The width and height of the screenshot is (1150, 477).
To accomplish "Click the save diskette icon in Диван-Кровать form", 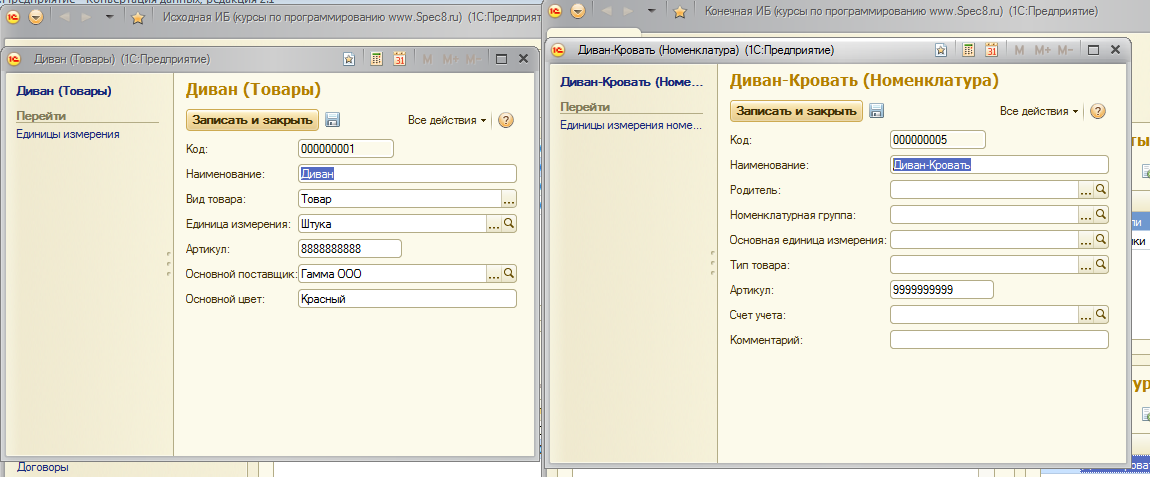I will (877, 111).
